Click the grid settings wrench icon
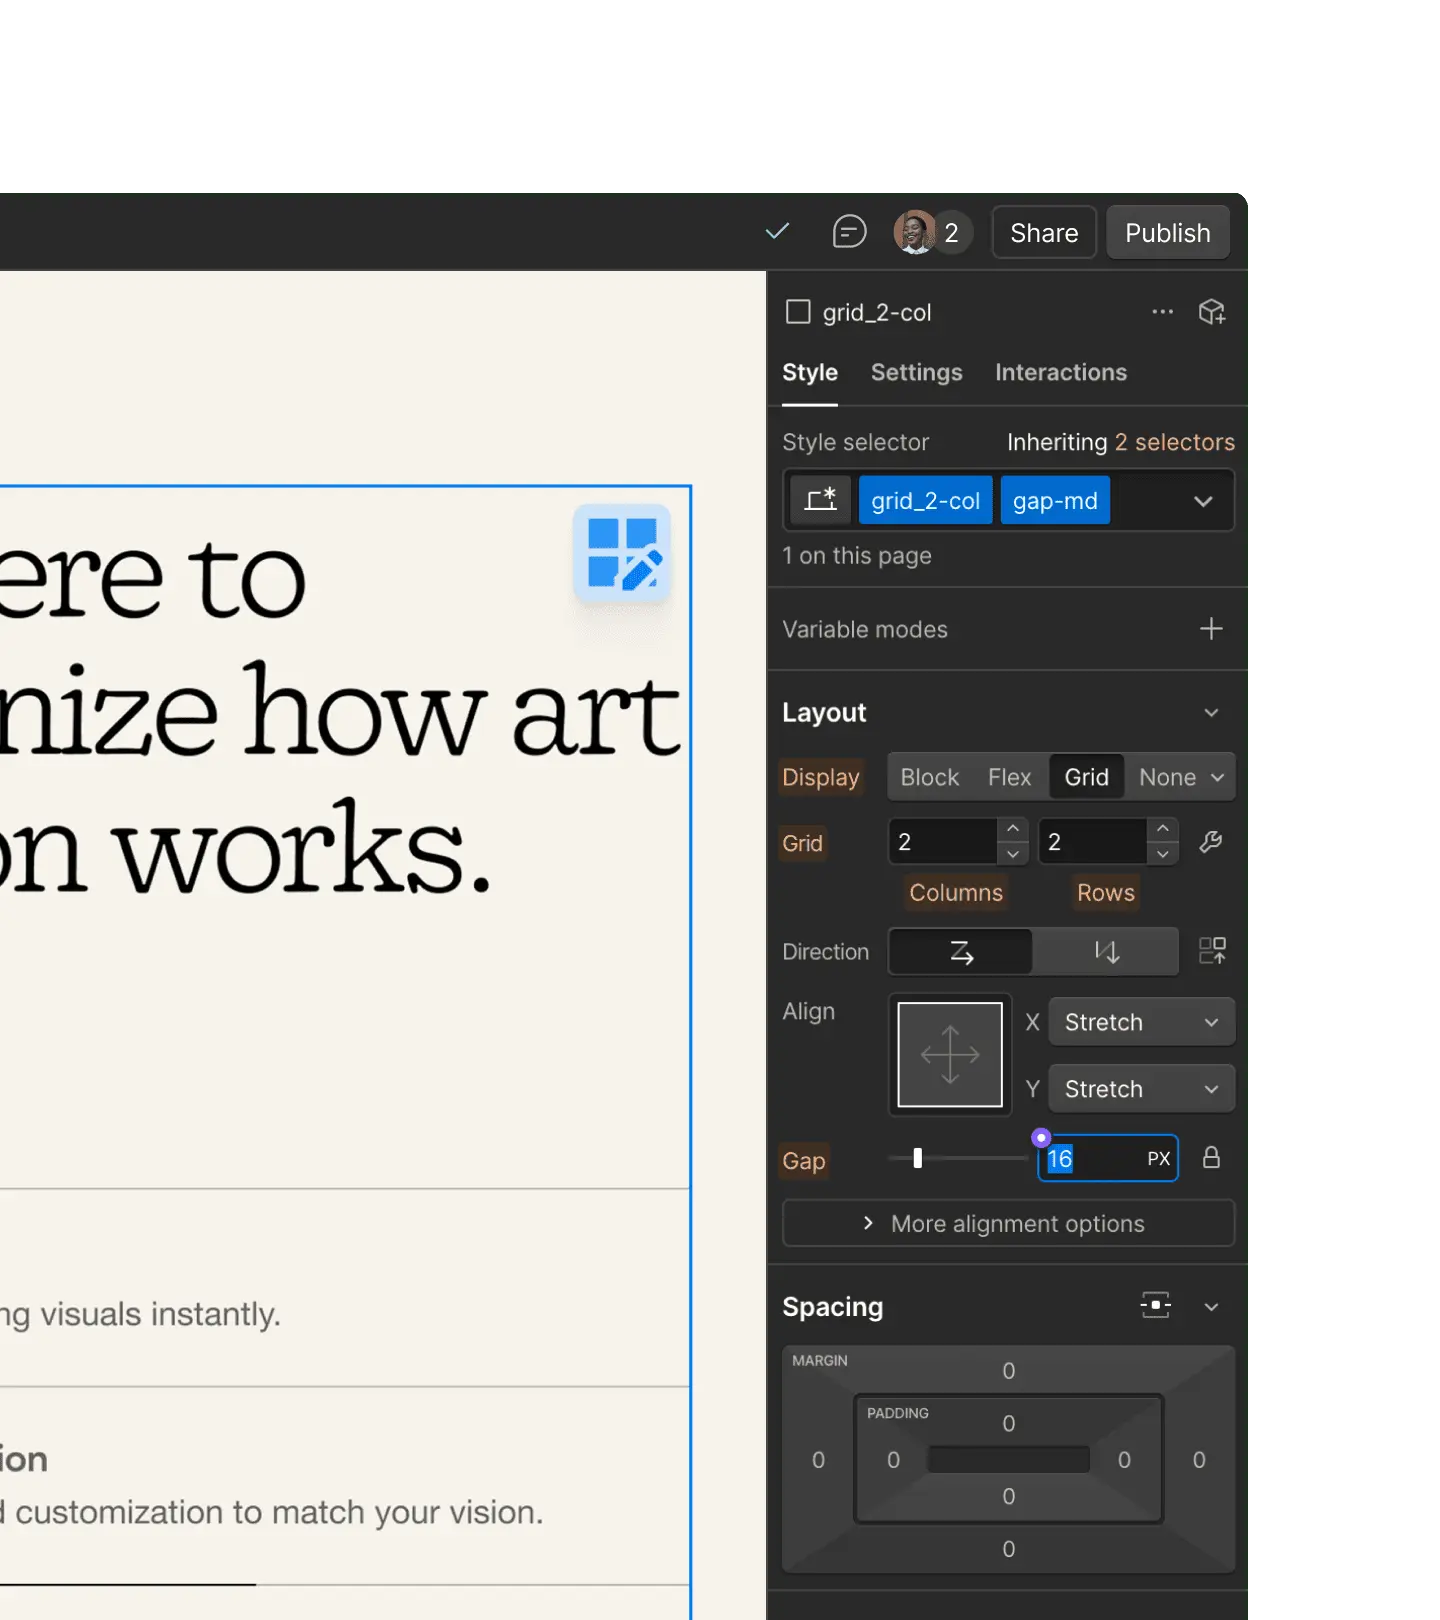The height and width of the screenshot is (1620, 1440). click(x=1211, y=842)
